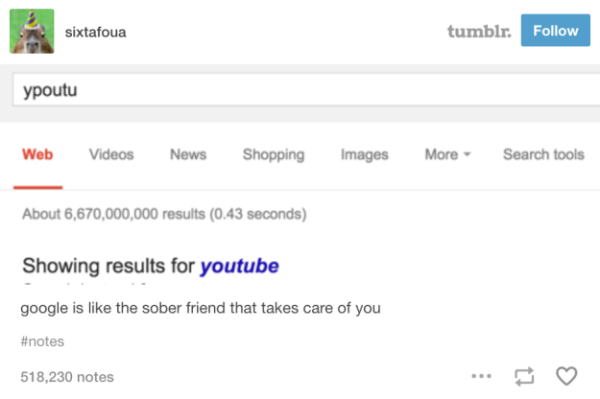
Task: Select the Web search tab
Action: (38, 155)
